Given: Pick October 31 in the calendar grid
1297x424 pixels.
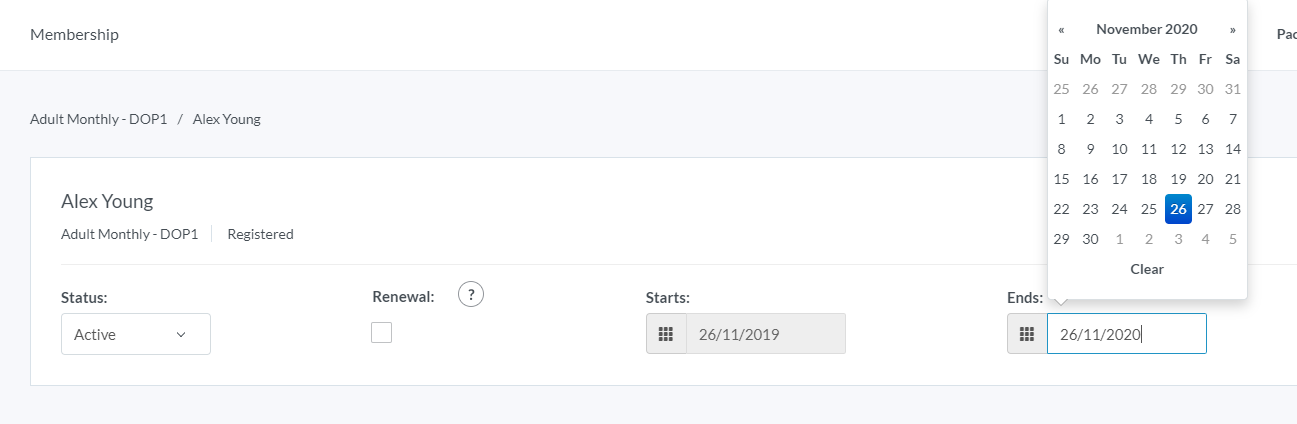Looking at the screenshot, I should 1233,89.
